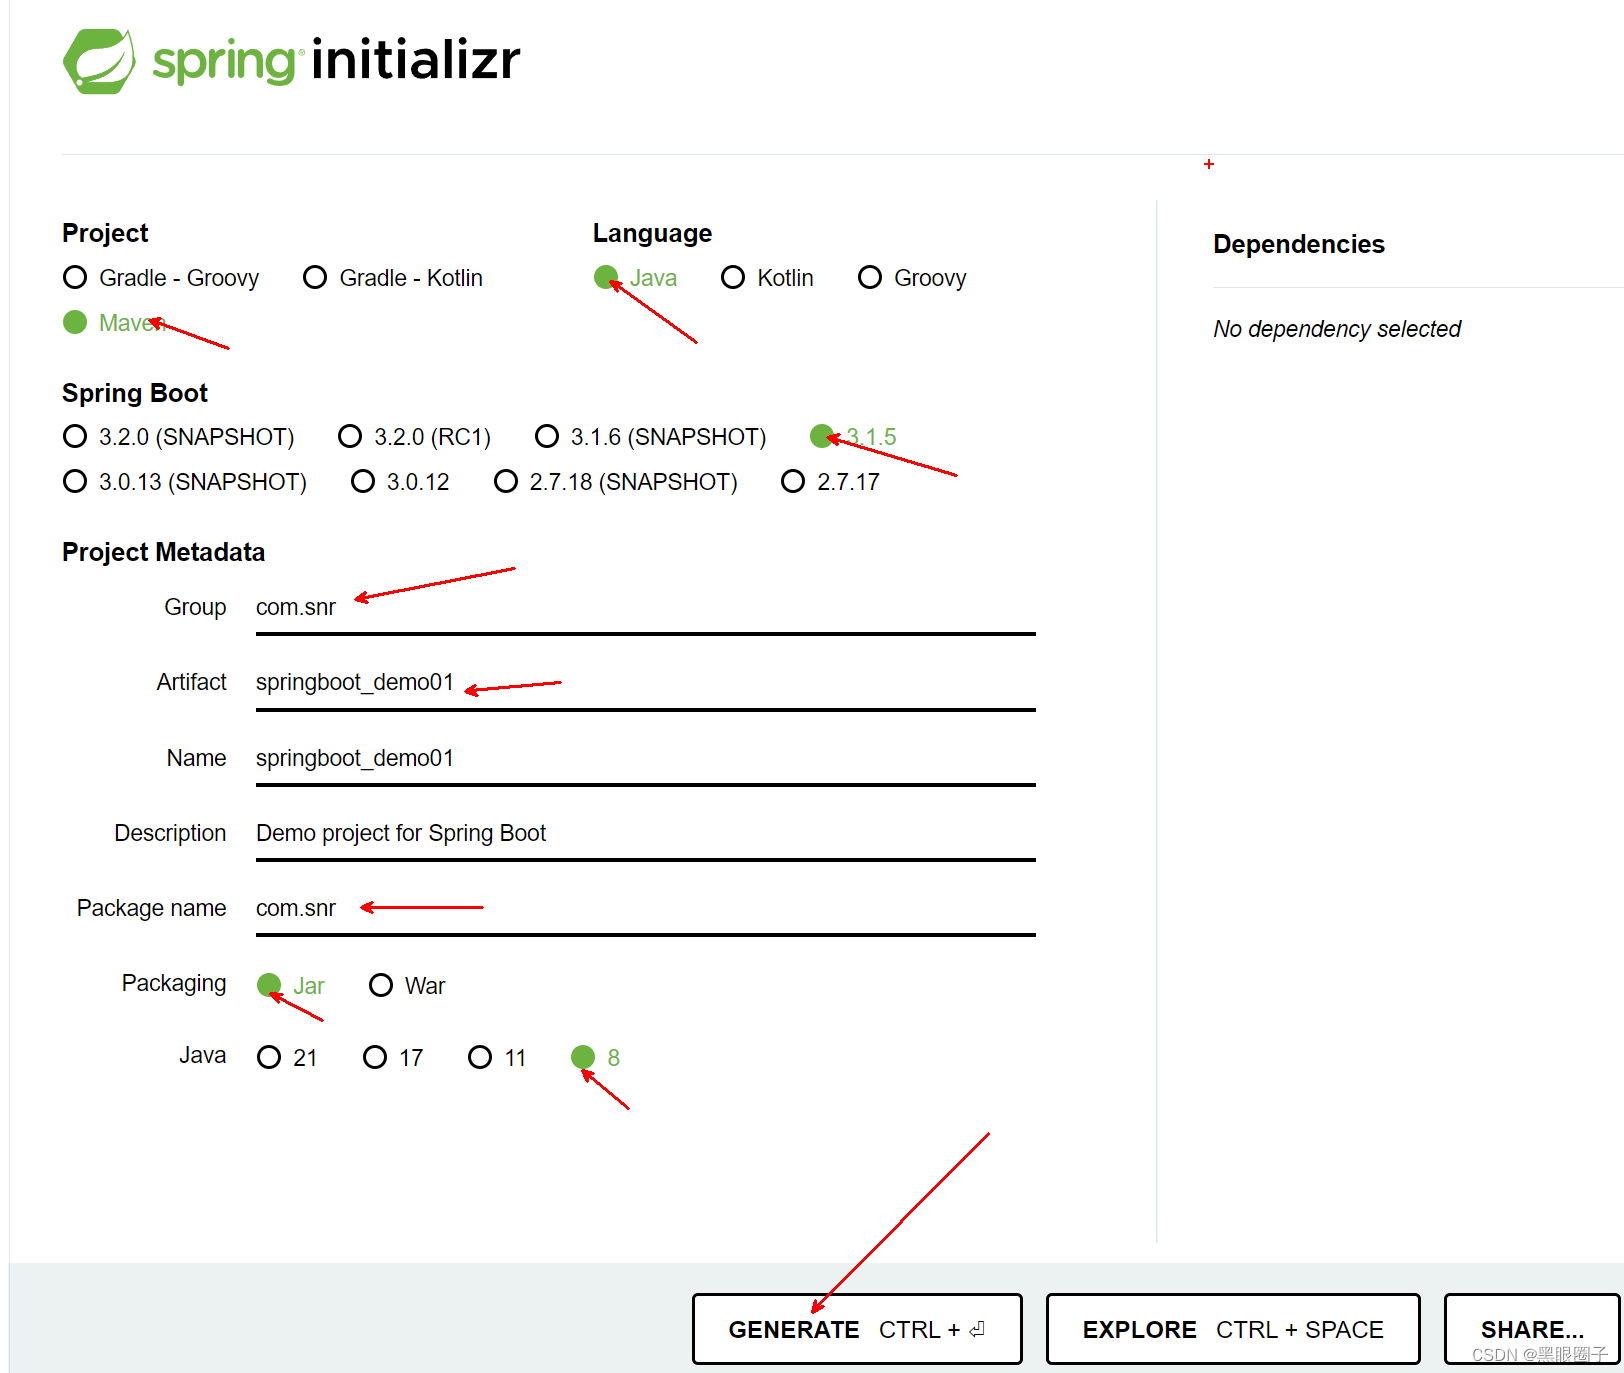Select Java version 17
This screenshot has height=1373, width=1624.
375,1057
